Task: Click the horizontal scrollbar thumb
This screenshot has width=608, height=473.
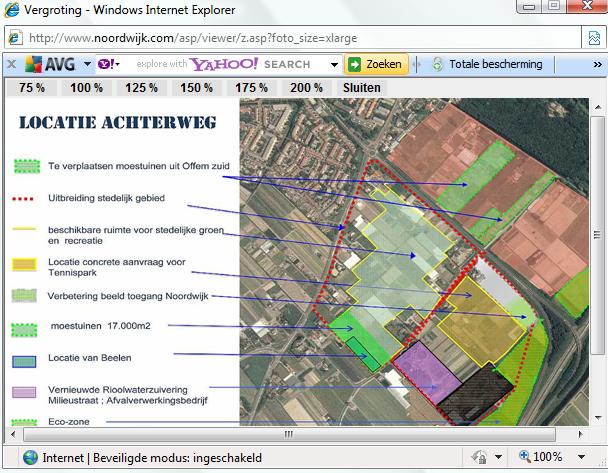Action: [290, 435]
